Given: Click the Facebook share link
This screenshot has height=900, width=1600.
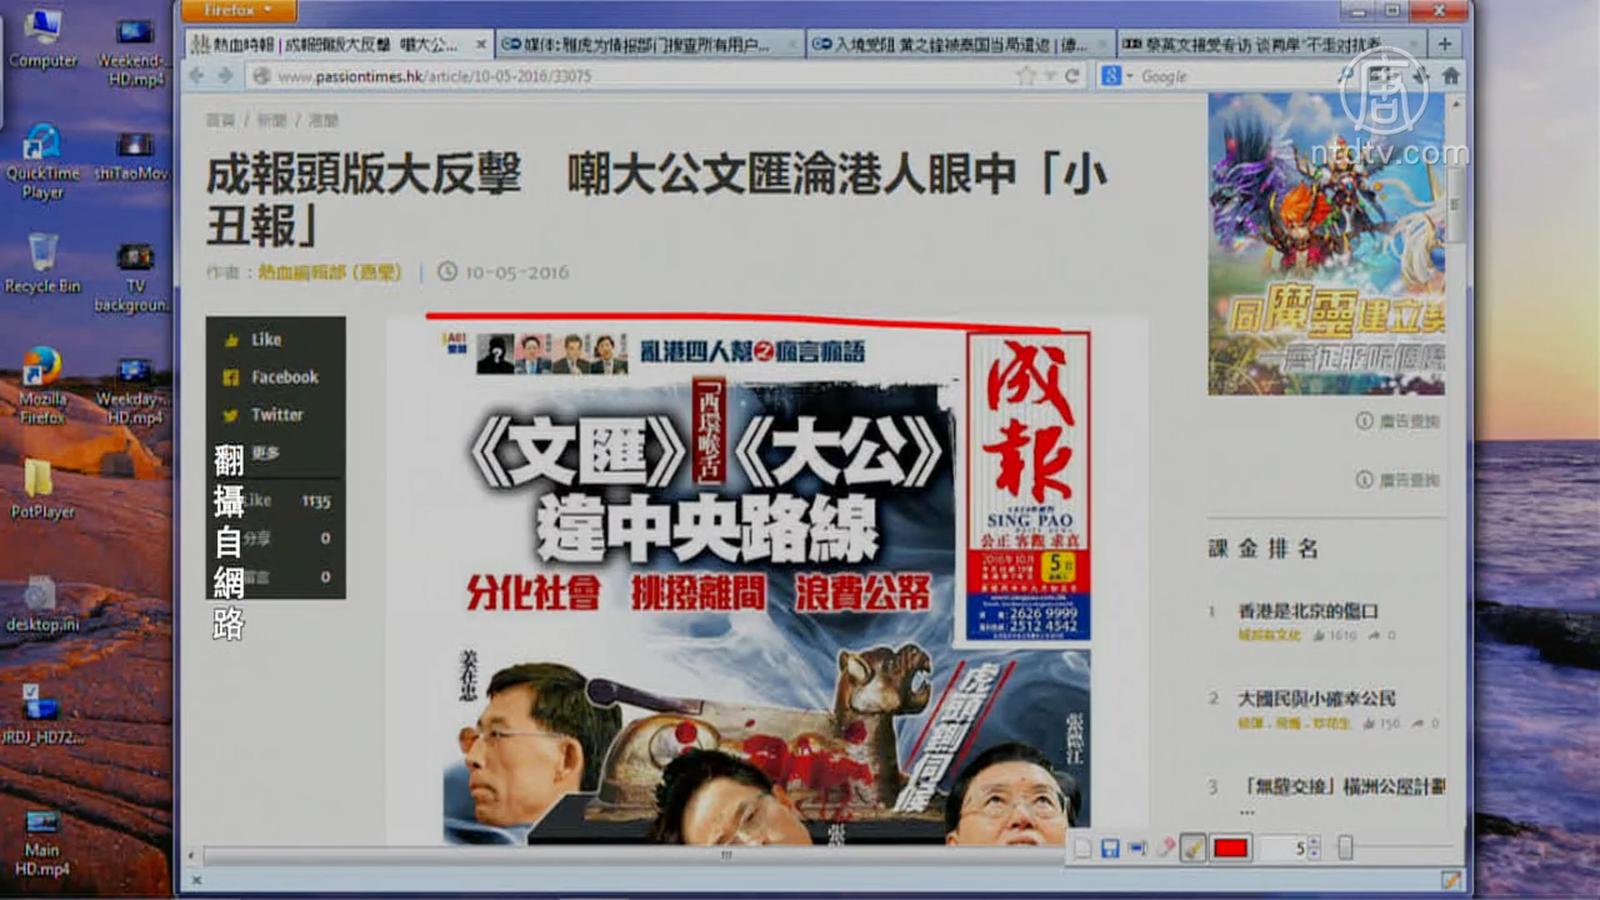Looking at the screenshot, I should 284,377.
